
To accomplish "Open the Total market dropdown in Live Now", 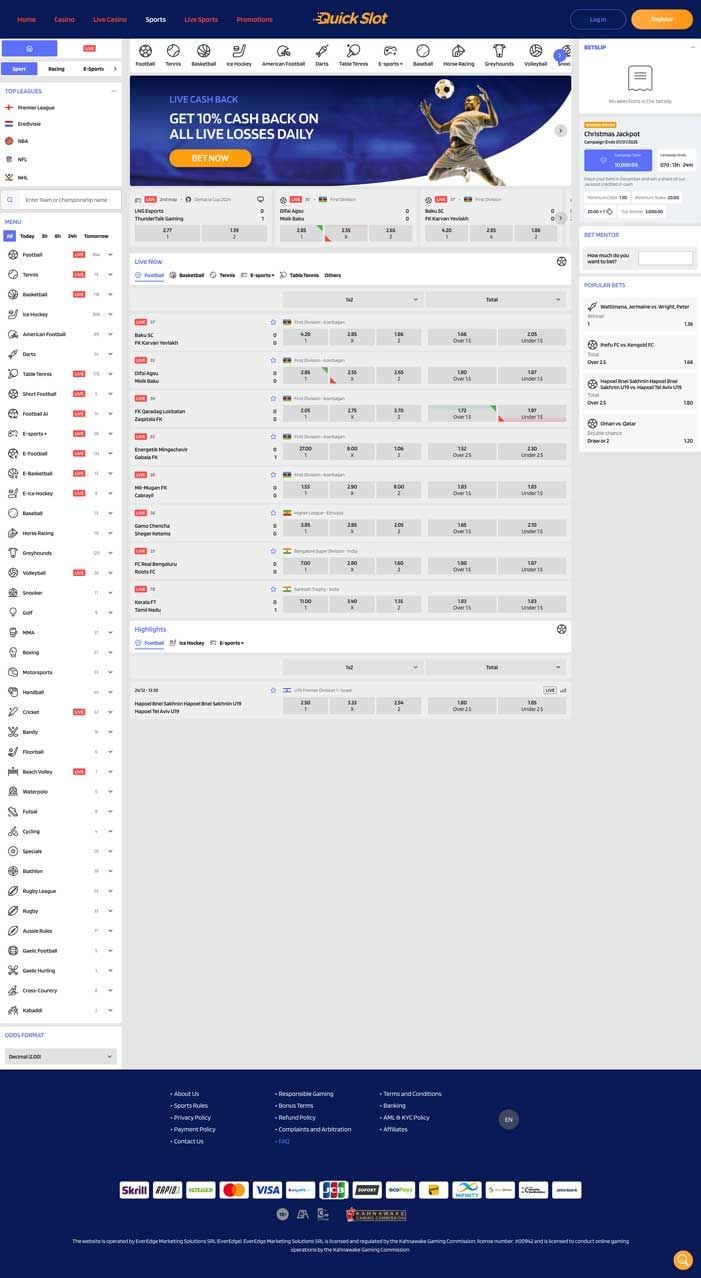I will click(x=496, y=299).
